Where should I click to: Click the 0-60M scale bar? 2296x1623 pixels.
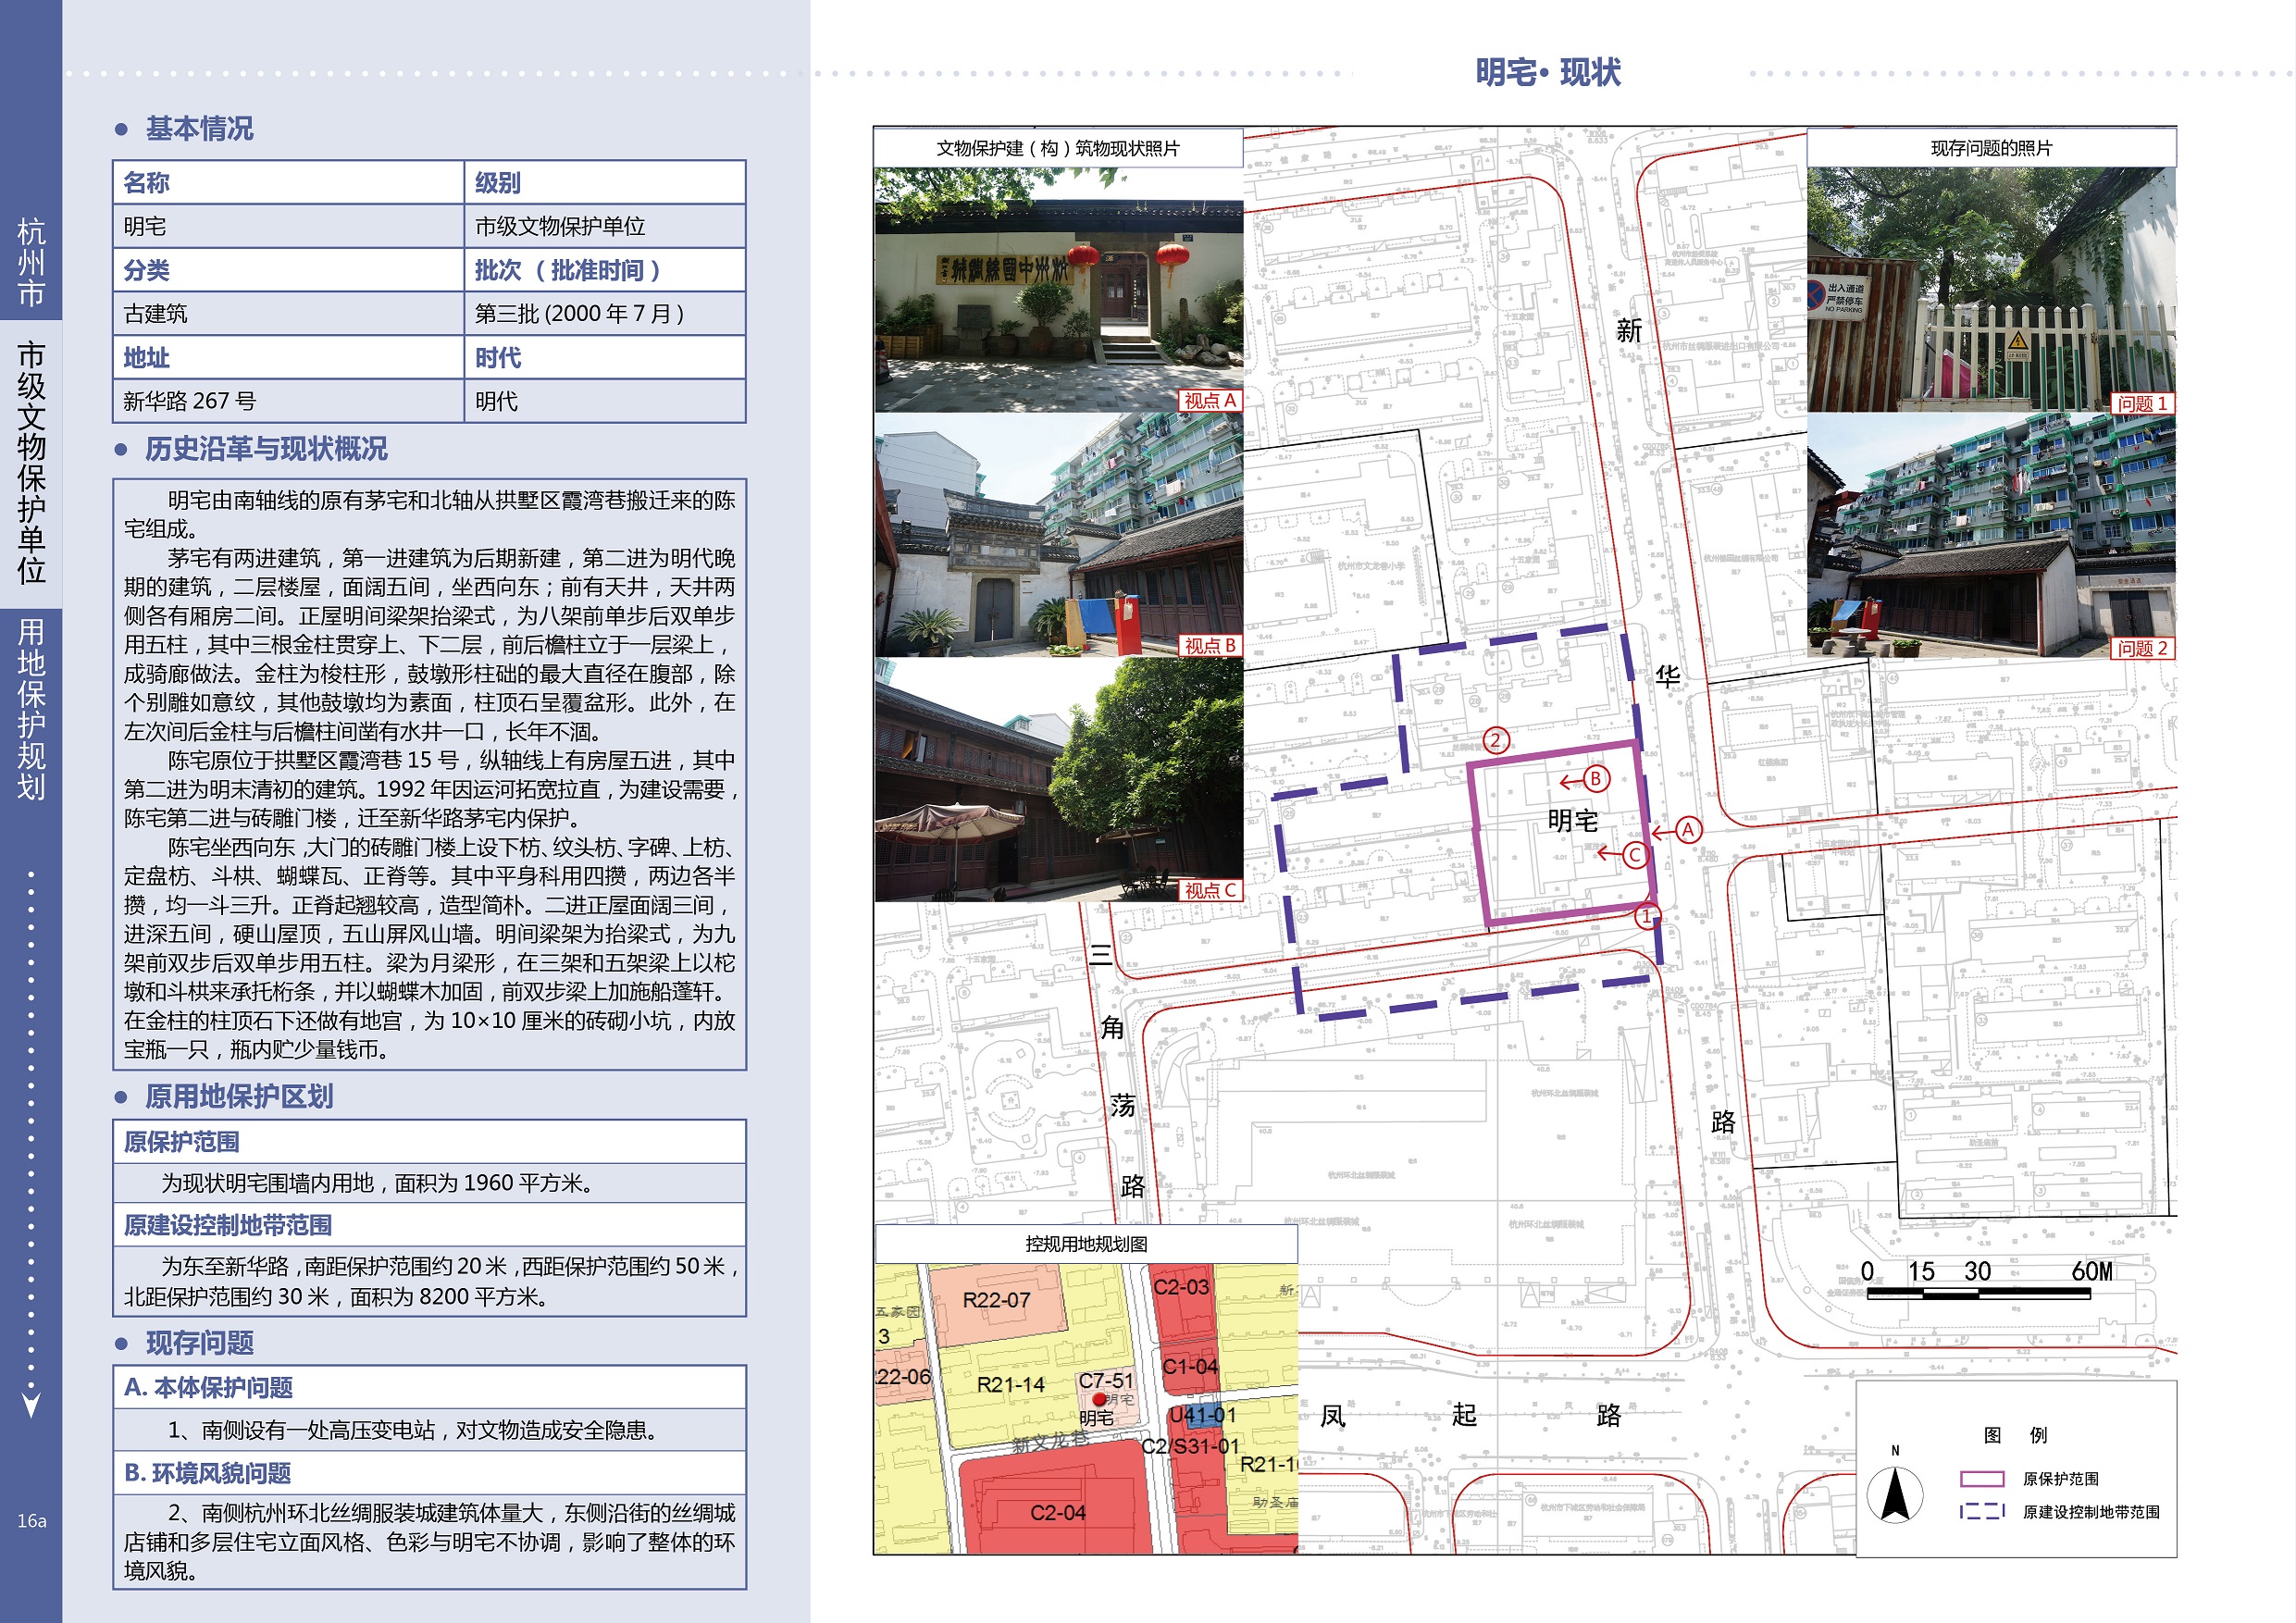coord(1978,1293)
